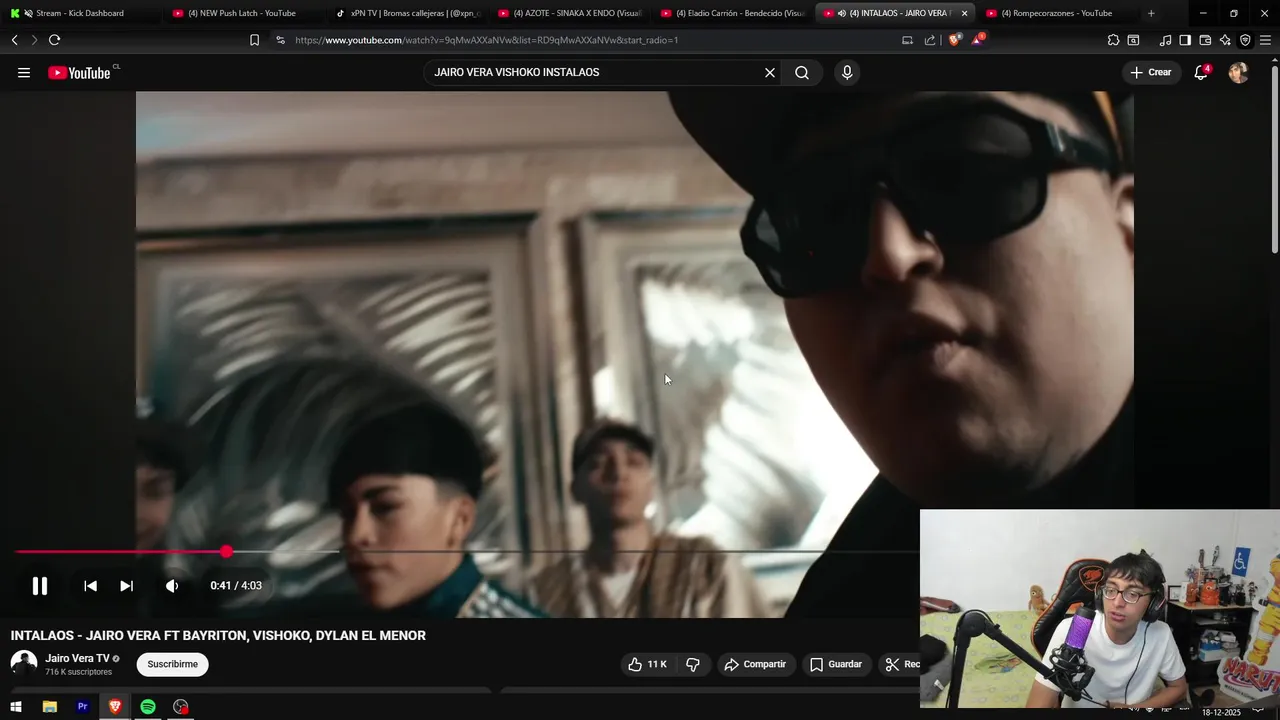The height and width of the screenshot is (720, 1280).
Task: Click the page vertical scrollbar
Action: pos(1274,160)
